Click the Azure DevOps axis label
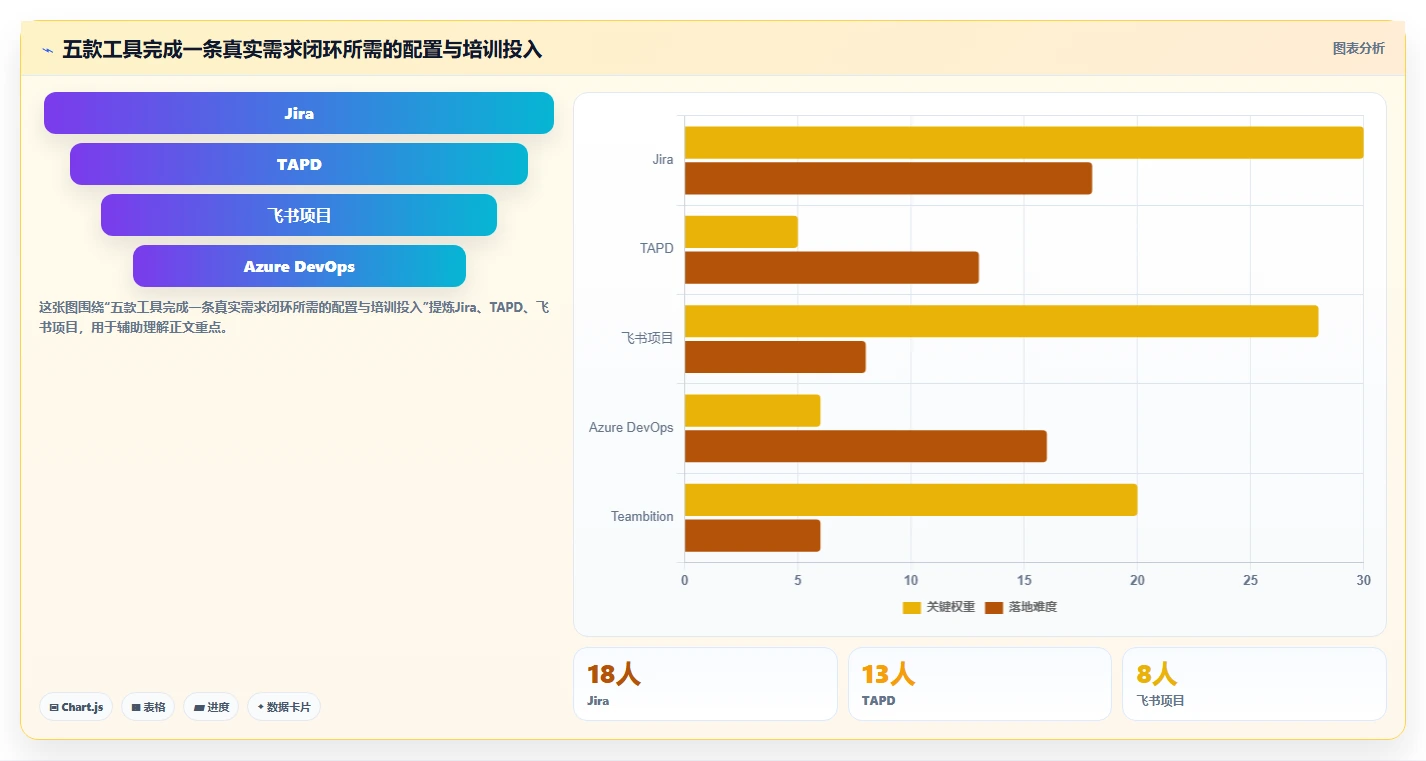The height and width of the screenshot is (761, 1426). (x=631, y=428)
